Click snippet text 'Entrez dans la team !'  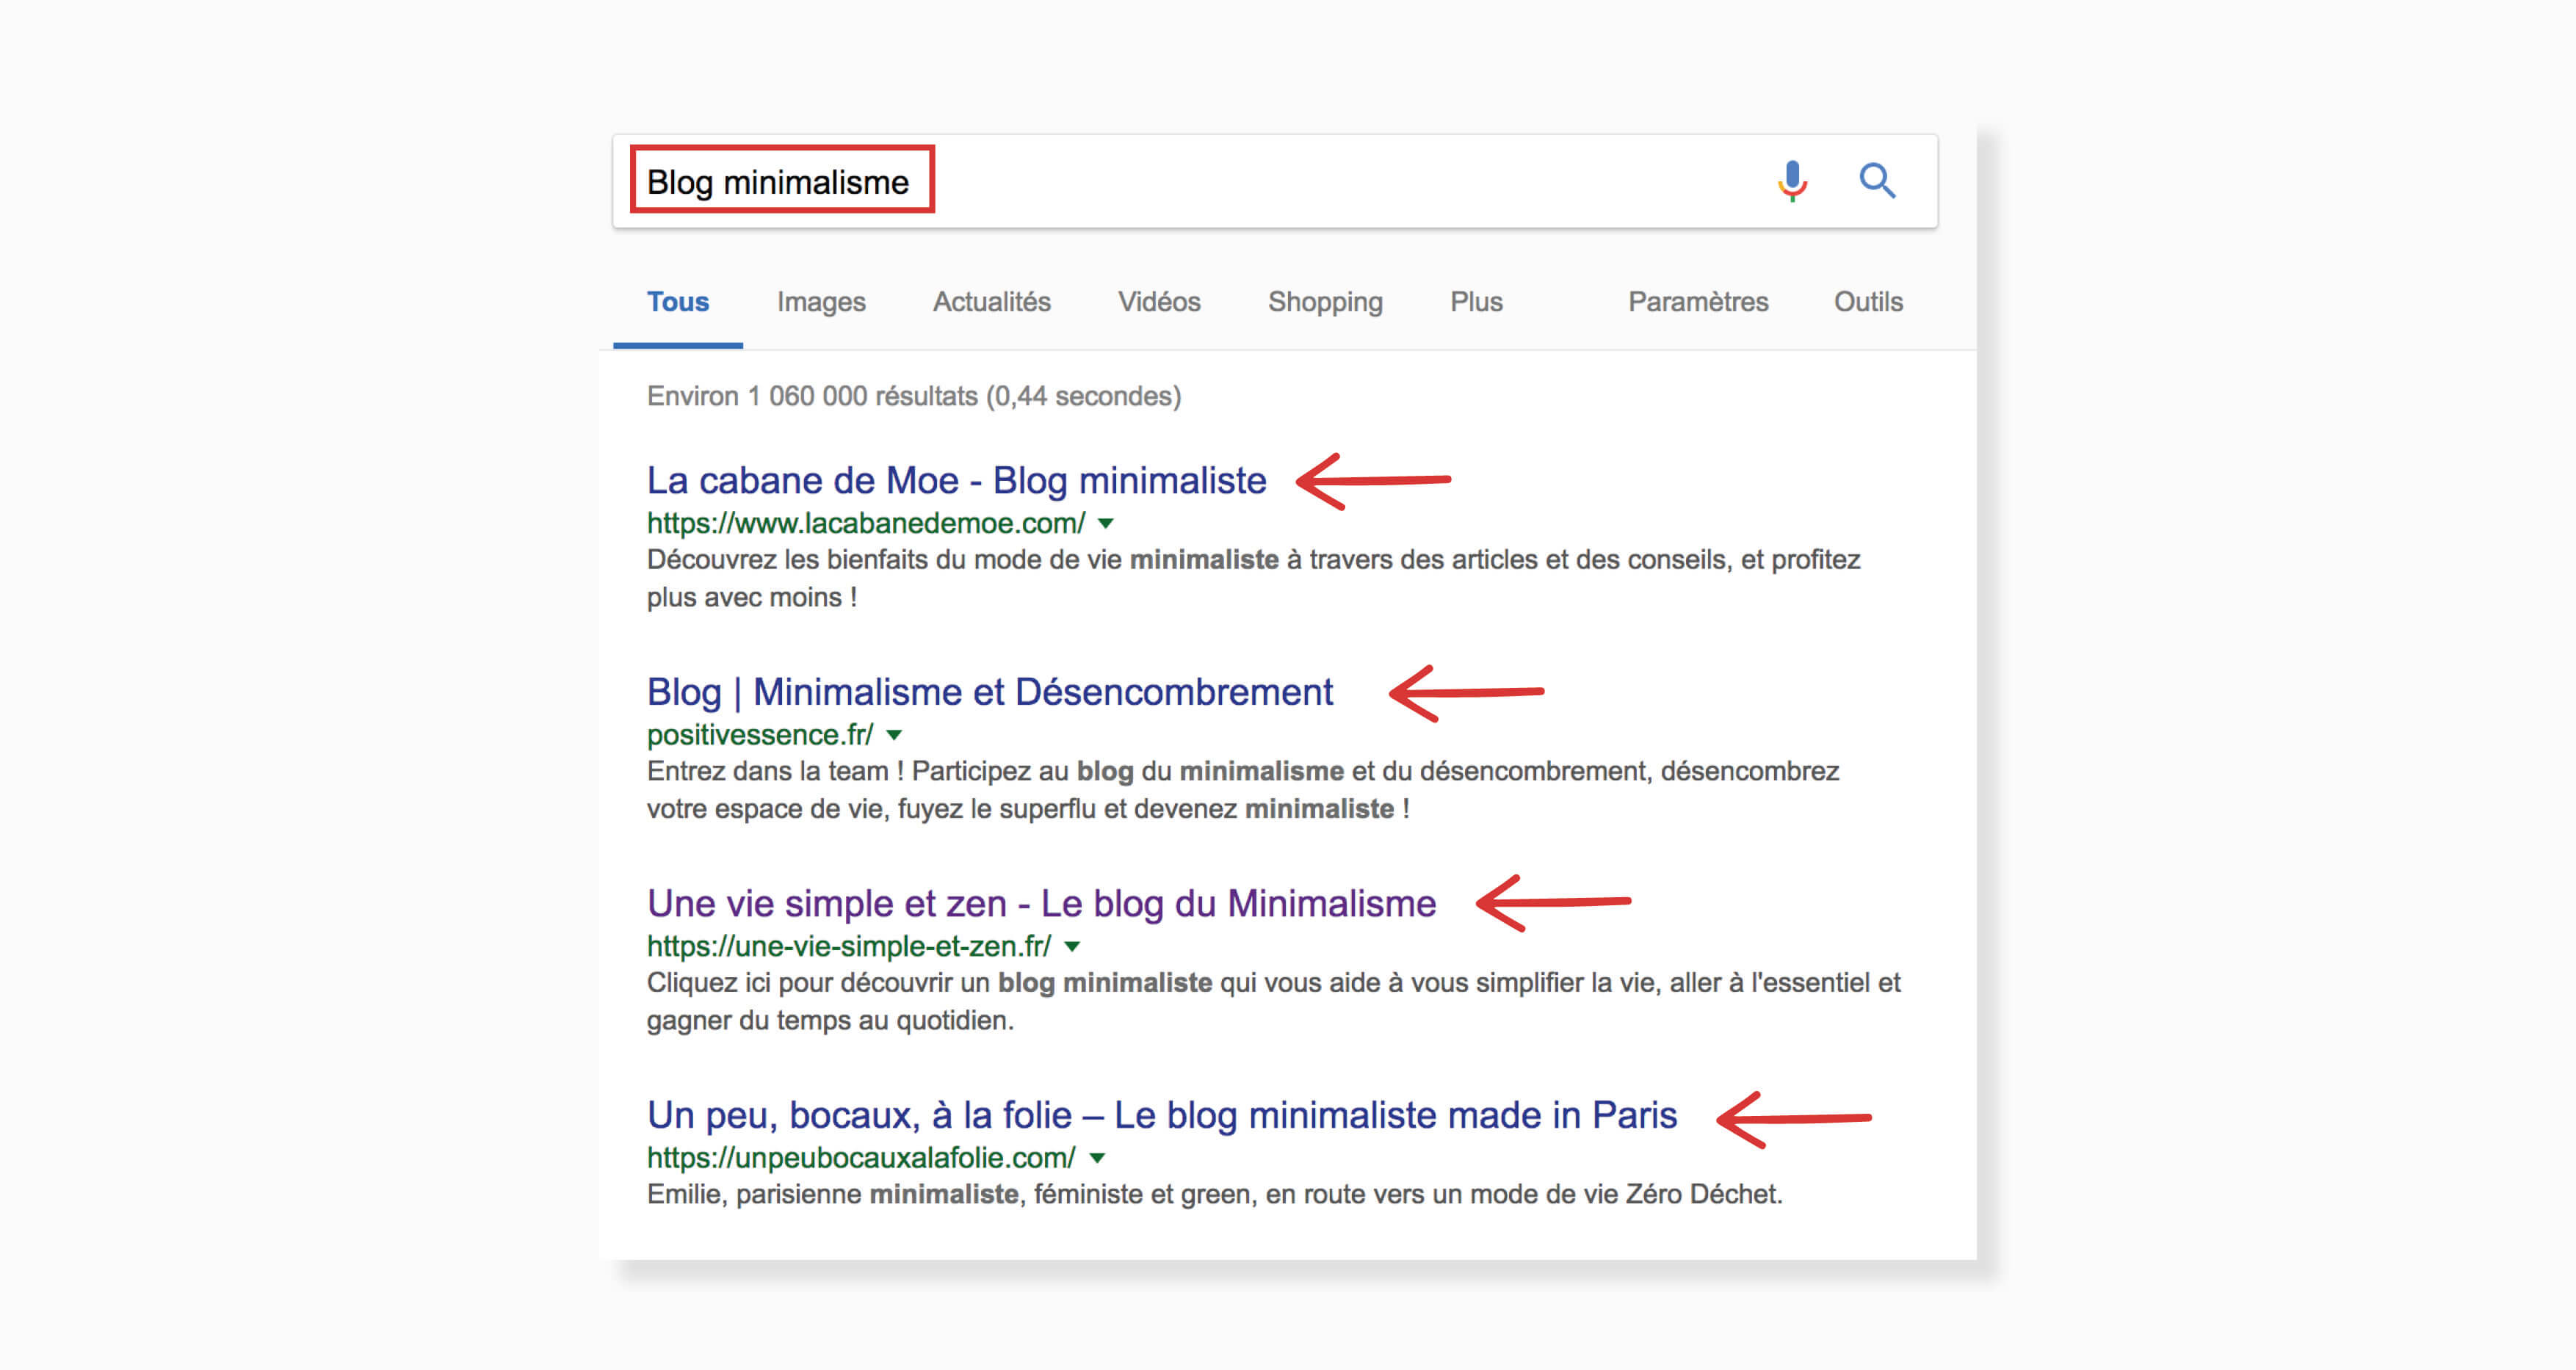tap(775, 771)
